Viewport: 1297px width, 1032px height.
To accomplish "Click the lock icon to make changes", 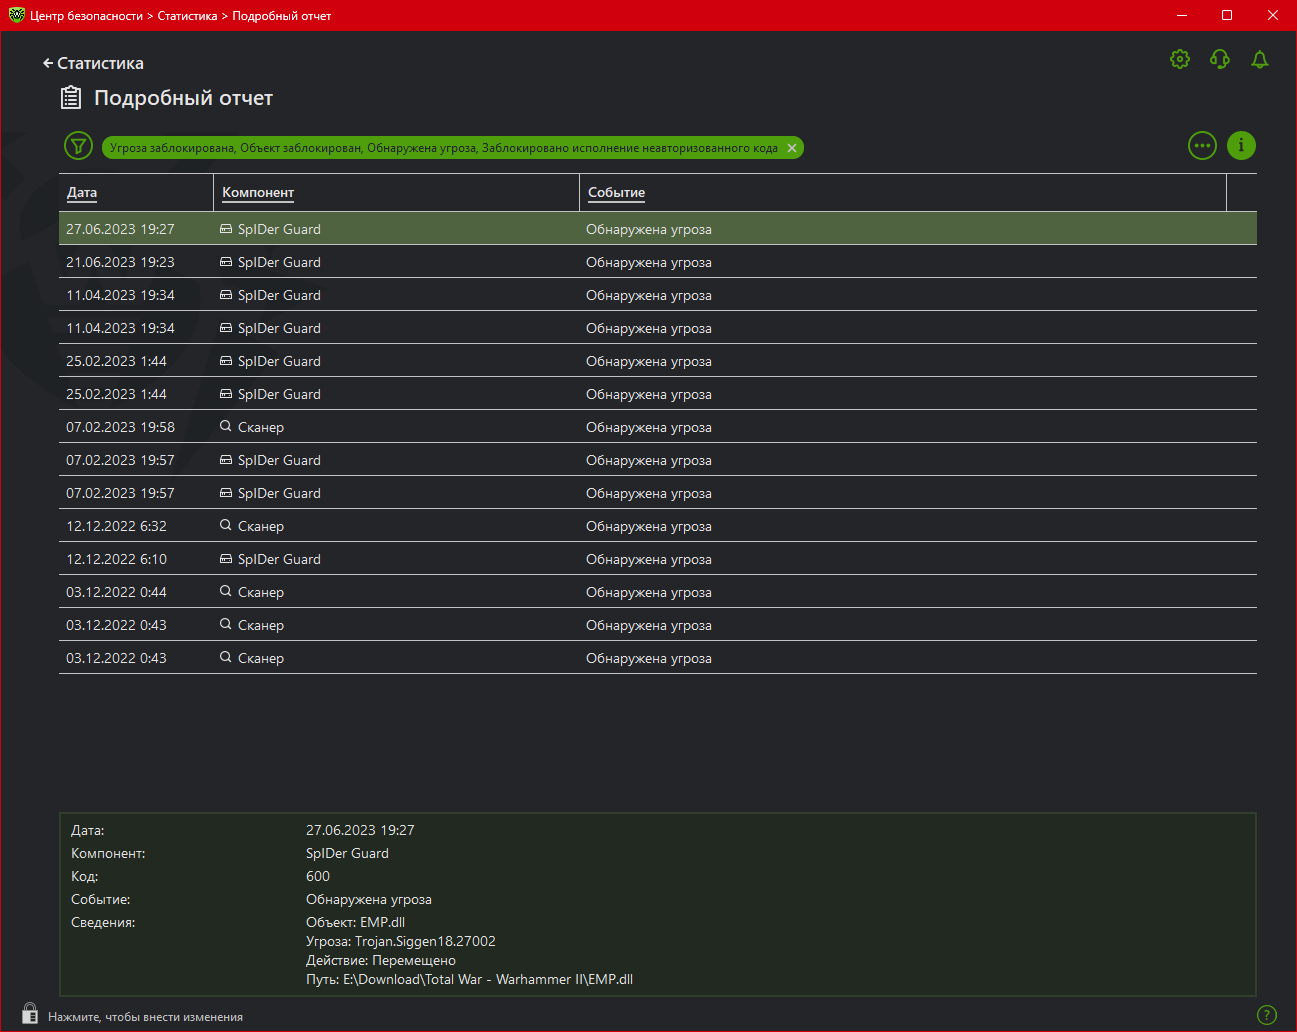I will pos(30,1013).
